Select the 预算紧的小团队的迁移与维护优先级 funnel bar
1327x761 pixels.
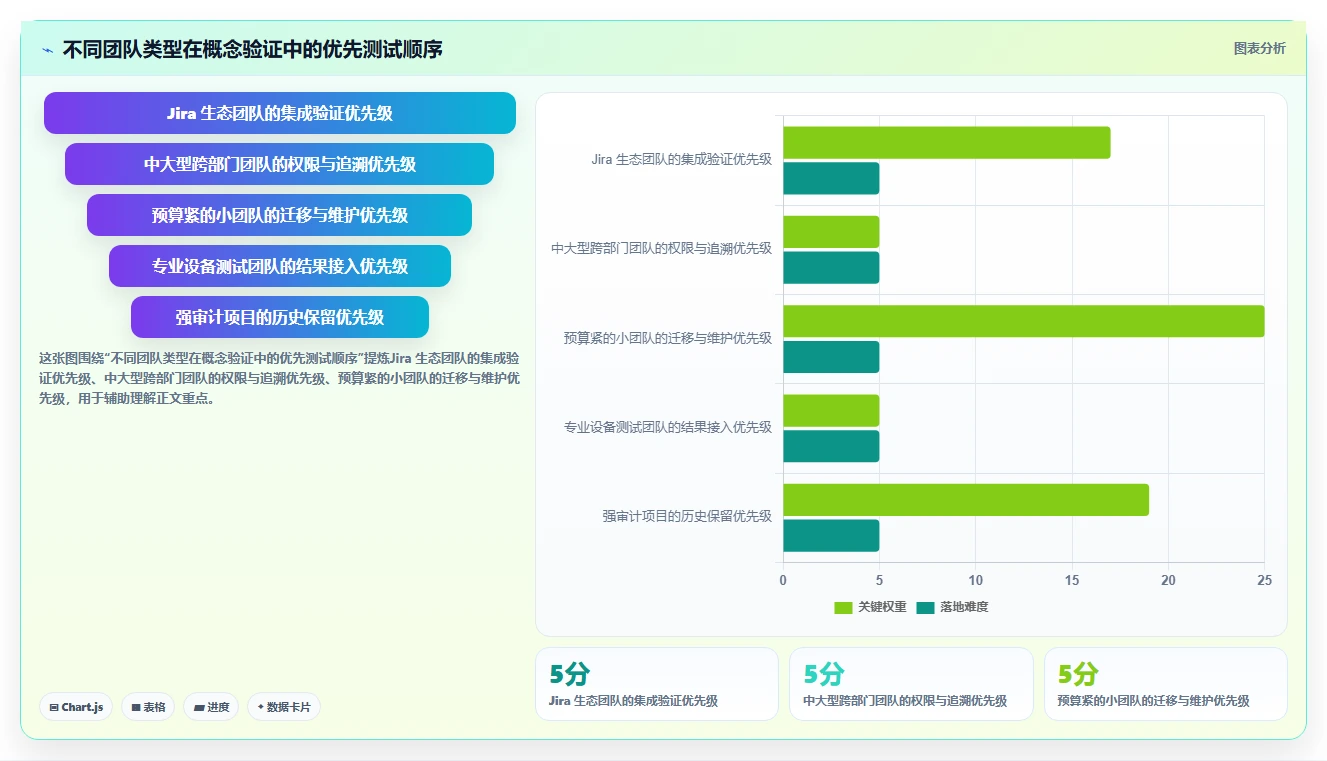[x=280, y=215]
